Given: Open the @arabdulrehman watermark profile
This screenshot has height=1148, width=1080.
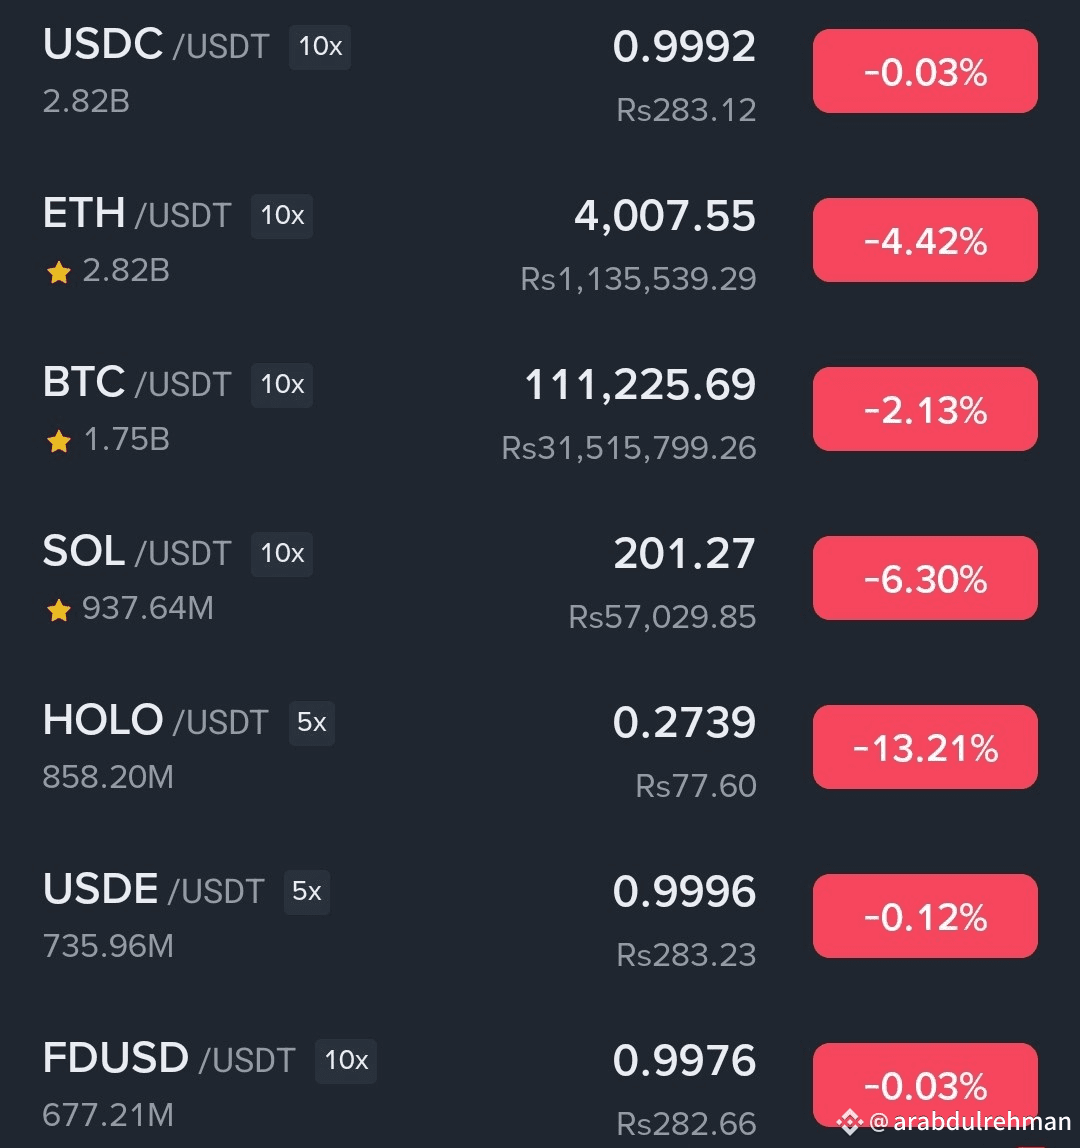Looking at the screenshot, I should point(969,1122).
